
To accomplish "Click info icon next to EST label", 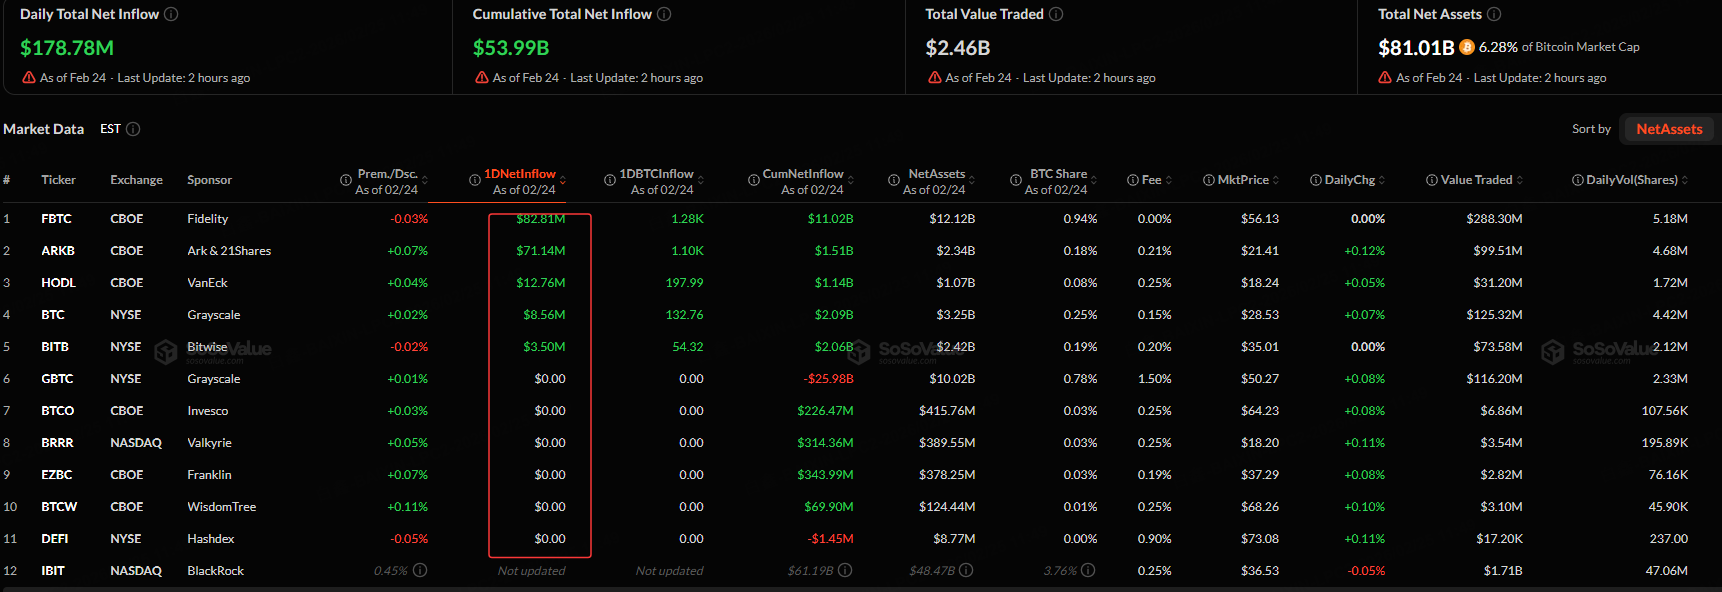I will click(133, 129).
